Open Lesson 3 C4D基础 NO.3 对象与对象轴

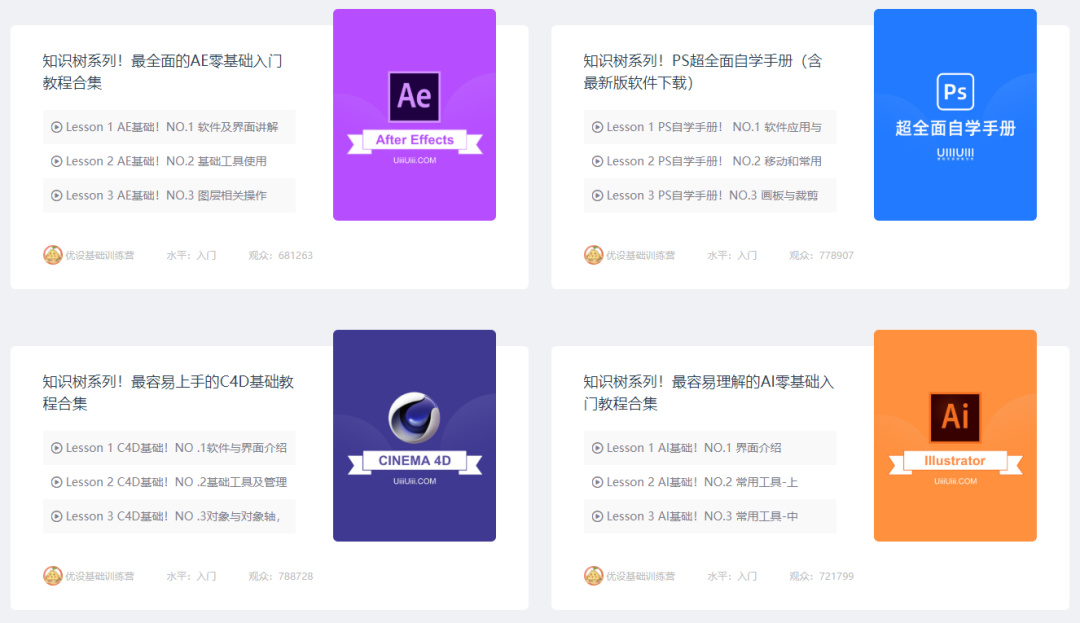169,516
